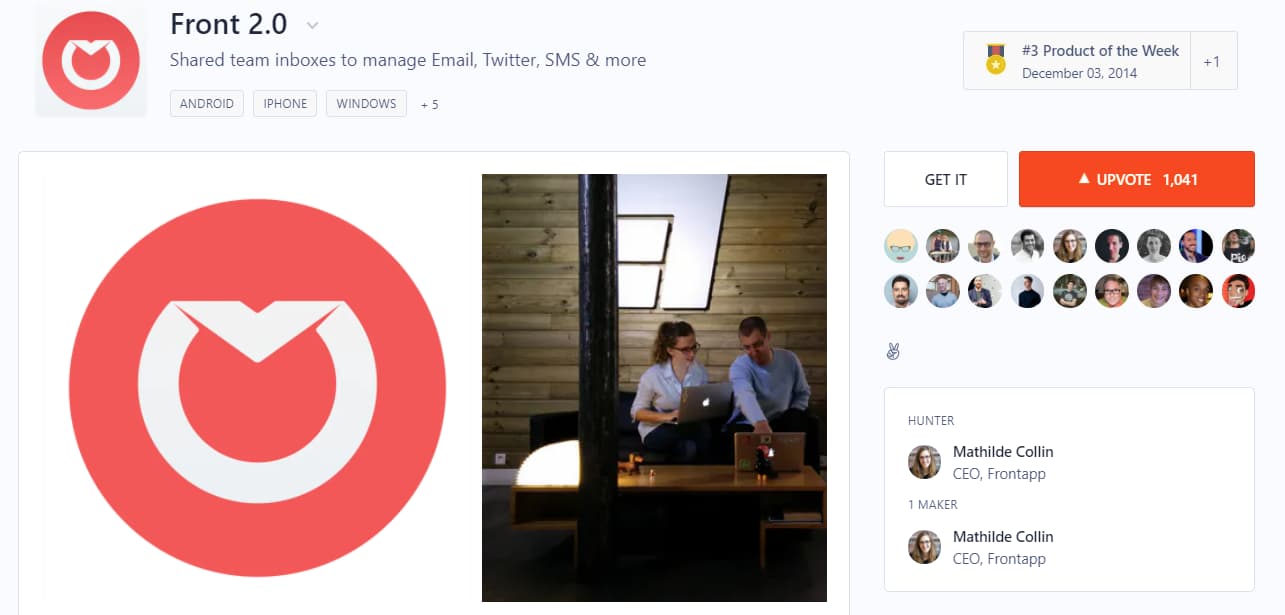Viewport: 1285px width, 615px height.
Task: View the office photo of two people
Action: (x=654, y=388)
